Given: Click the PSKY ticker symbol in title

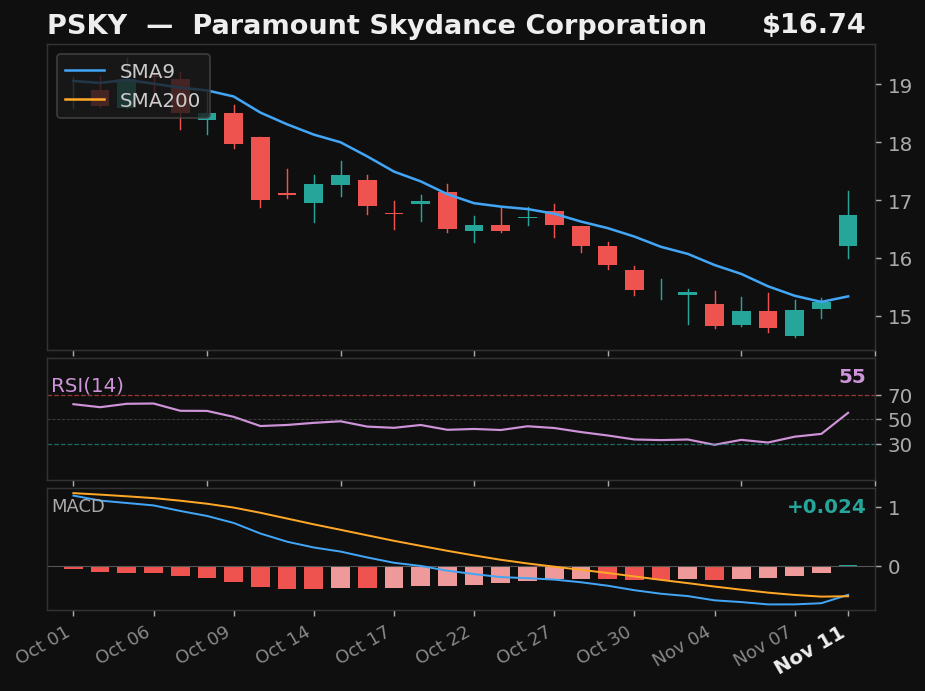Looking at the screenshot, I should 87,25.
